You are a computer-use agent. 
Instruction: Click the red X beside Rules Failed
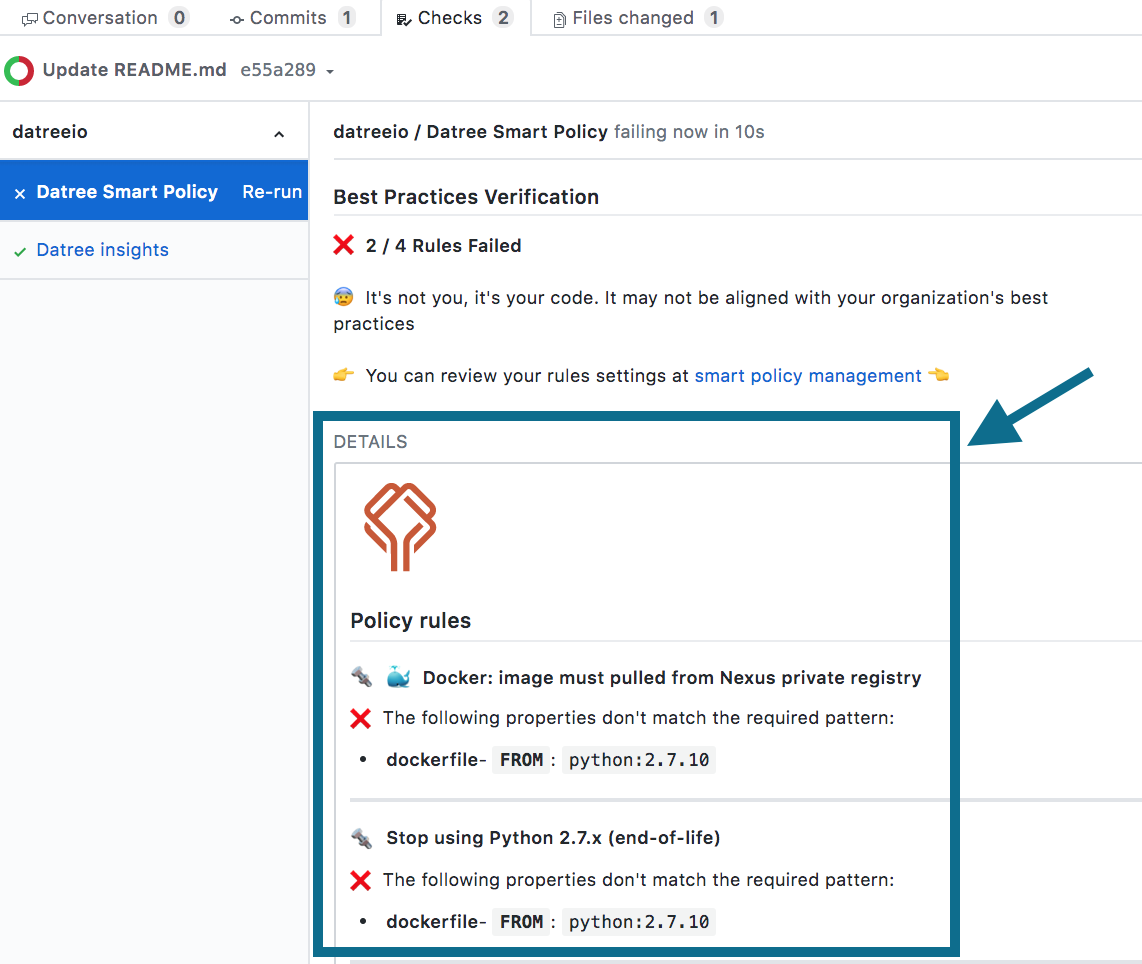click(x=344, y=245)
